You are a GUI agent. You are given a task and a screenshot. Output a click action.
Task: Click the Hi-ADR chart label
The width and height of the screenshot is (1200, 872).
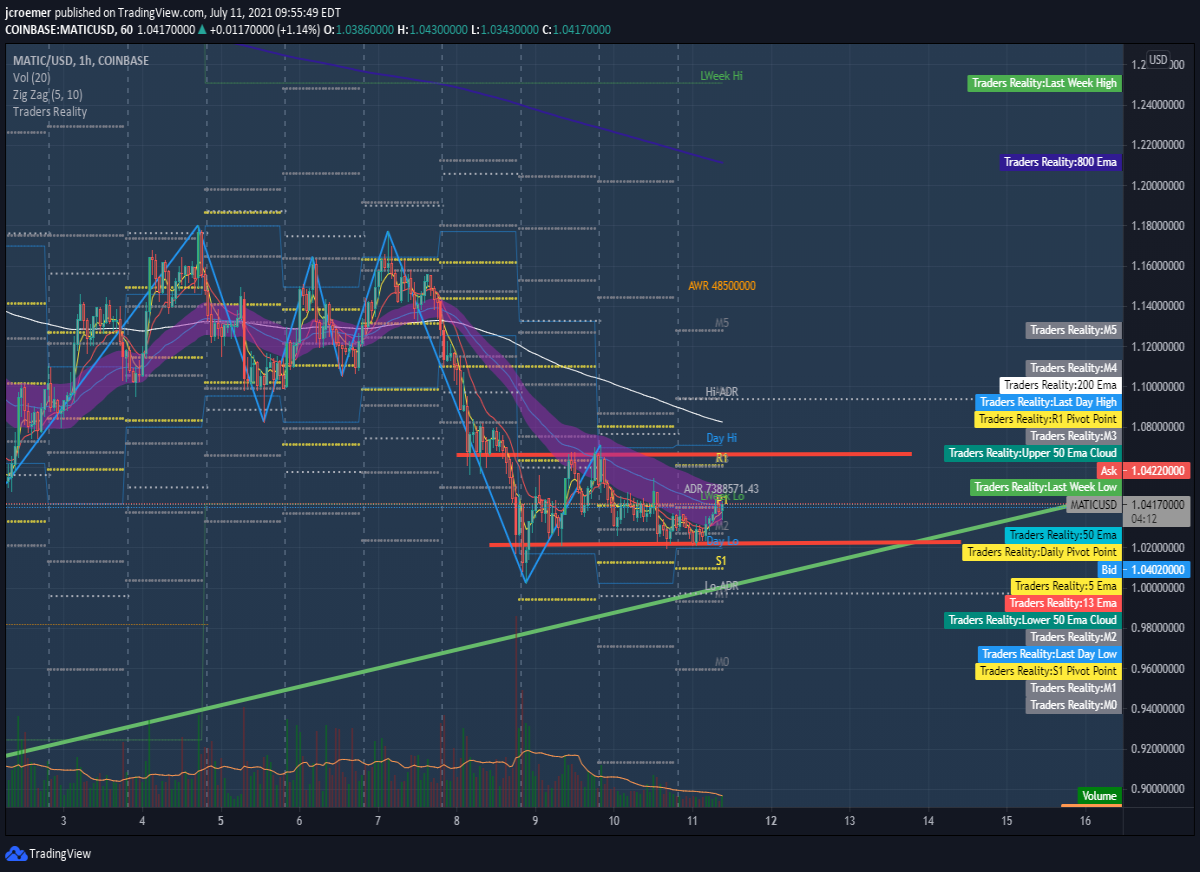(721, 392)
